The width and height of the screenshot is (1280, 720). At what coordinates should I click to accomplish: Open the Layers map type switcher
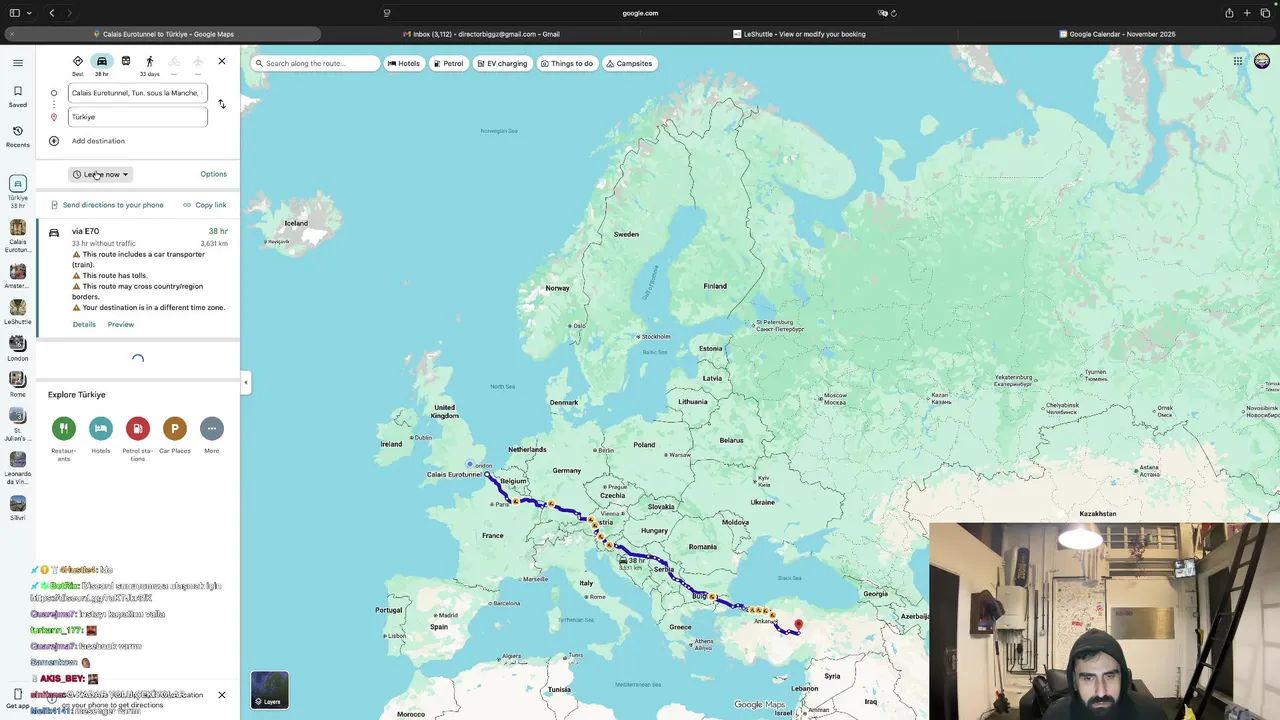(x=270, y=689)
